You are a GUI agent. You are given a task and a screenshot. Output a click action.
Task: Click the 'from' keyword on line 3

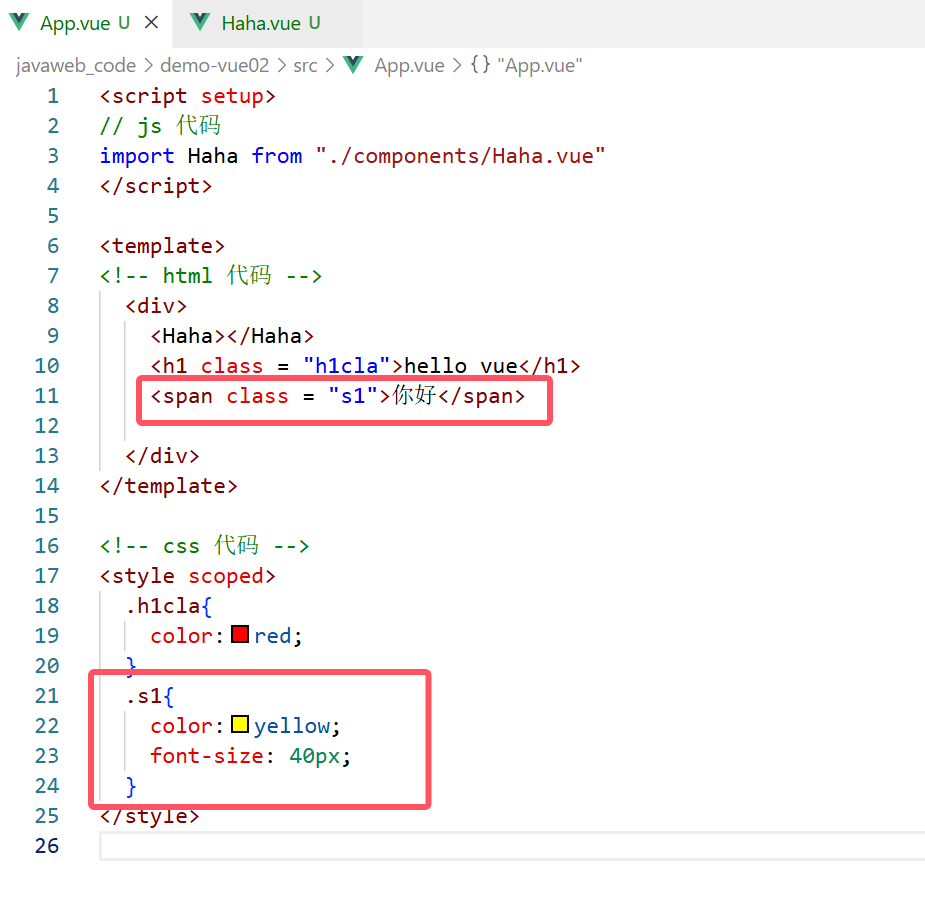tap(277, 156)
